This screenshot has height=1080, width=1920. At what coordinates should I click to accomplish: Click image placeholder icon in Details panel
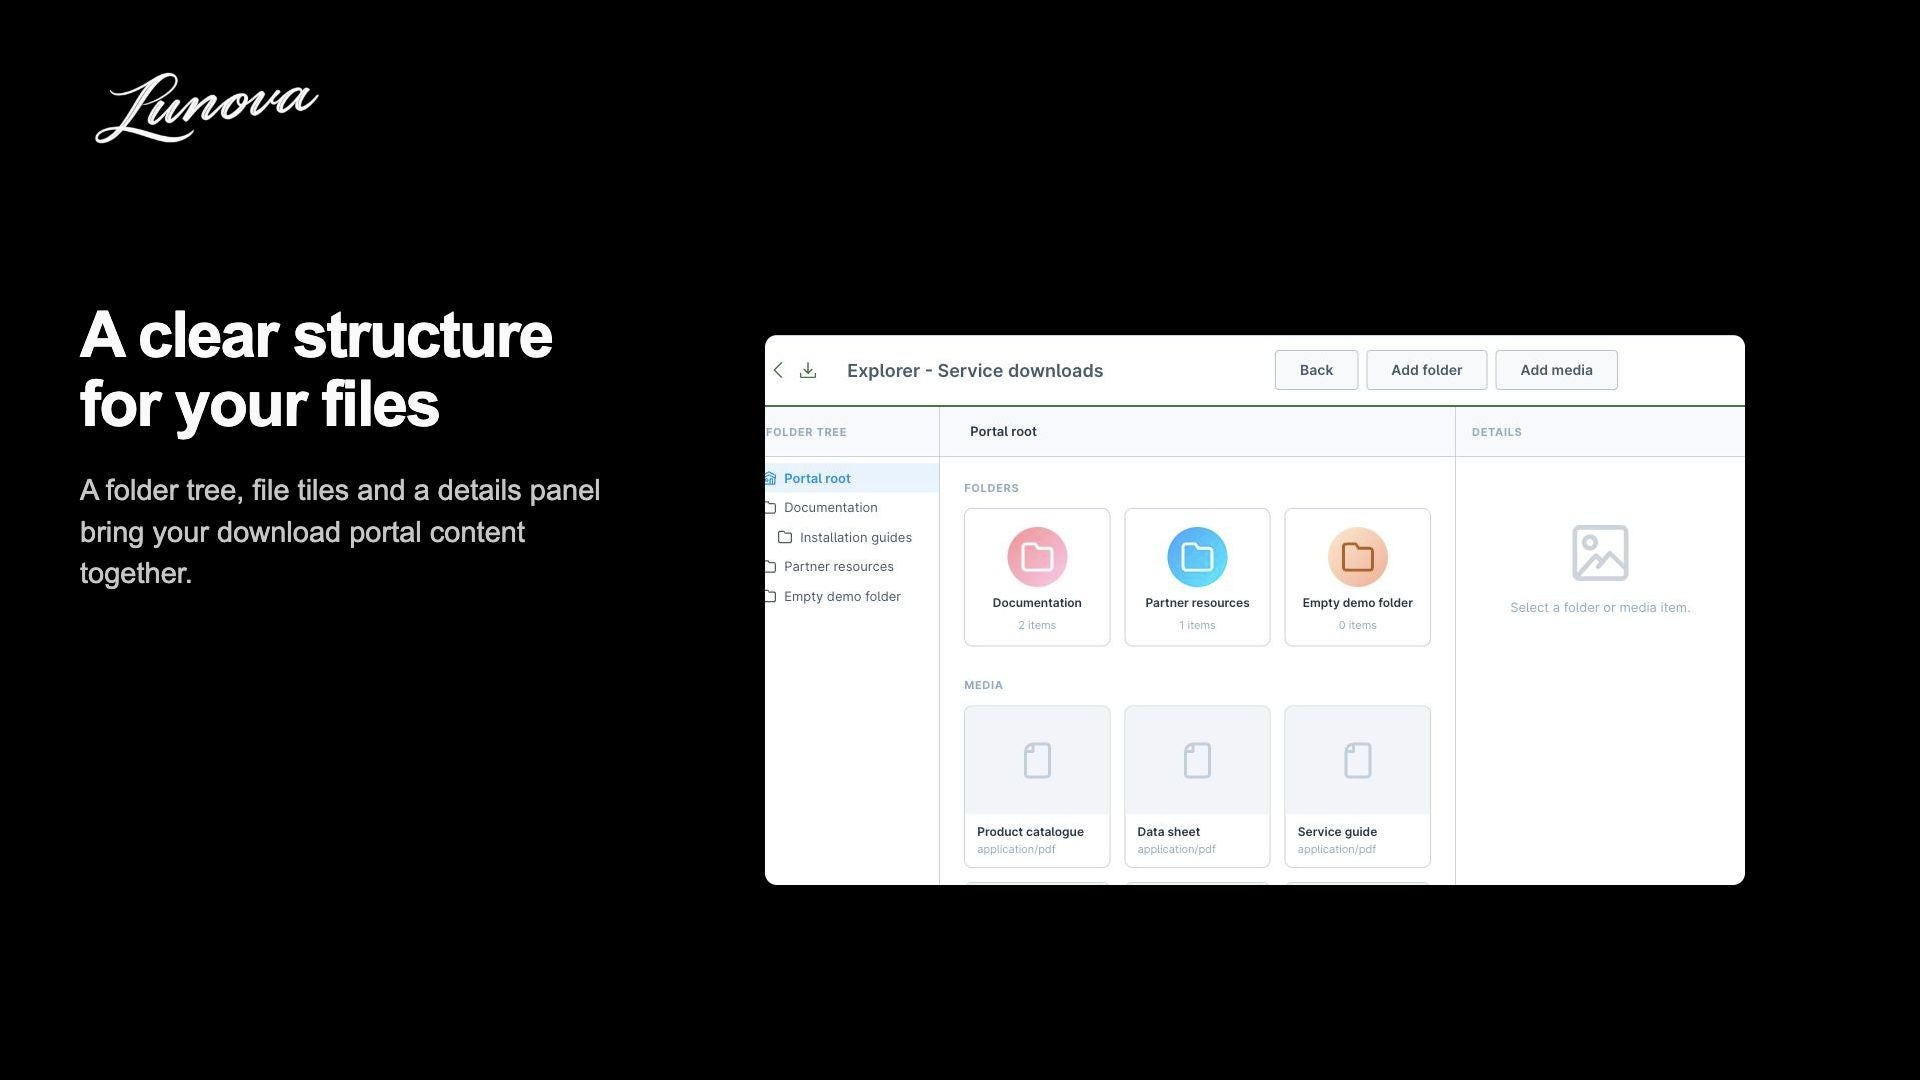[1600, 553]
